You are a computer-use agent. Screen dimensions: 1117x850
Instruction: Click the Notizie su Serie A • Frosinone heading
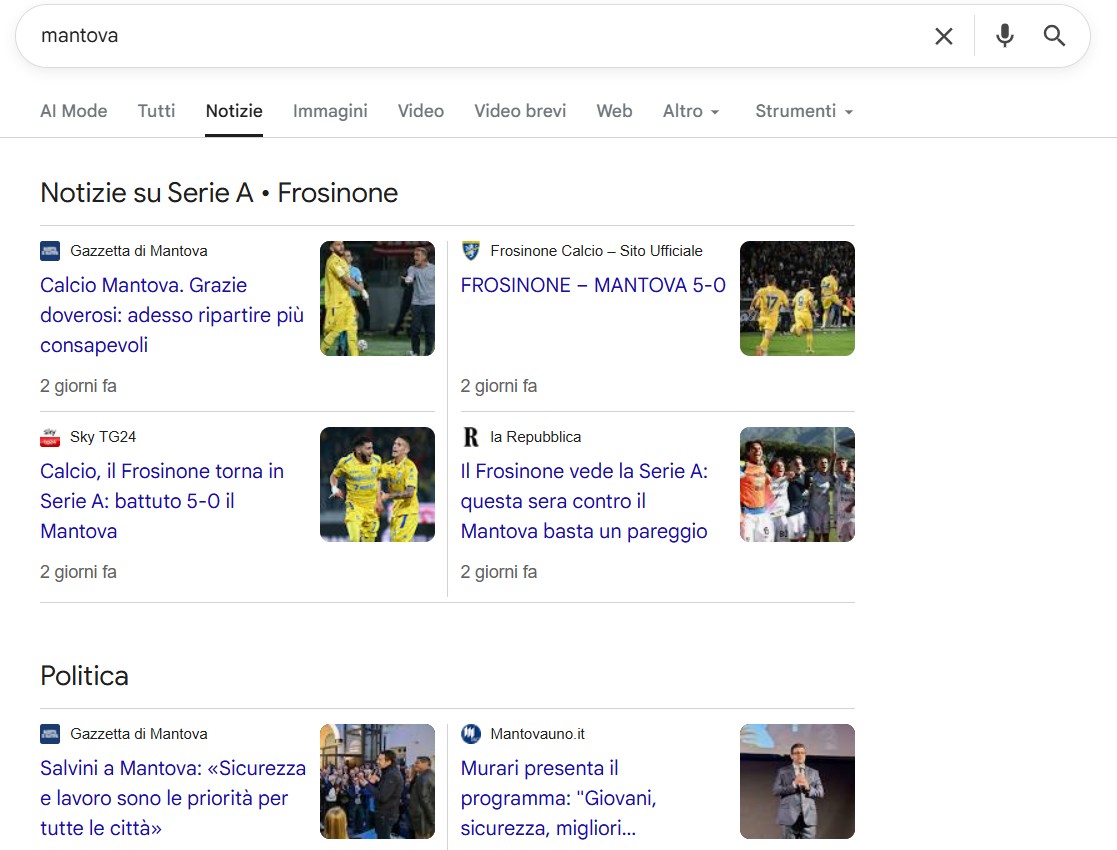[219, 193]
